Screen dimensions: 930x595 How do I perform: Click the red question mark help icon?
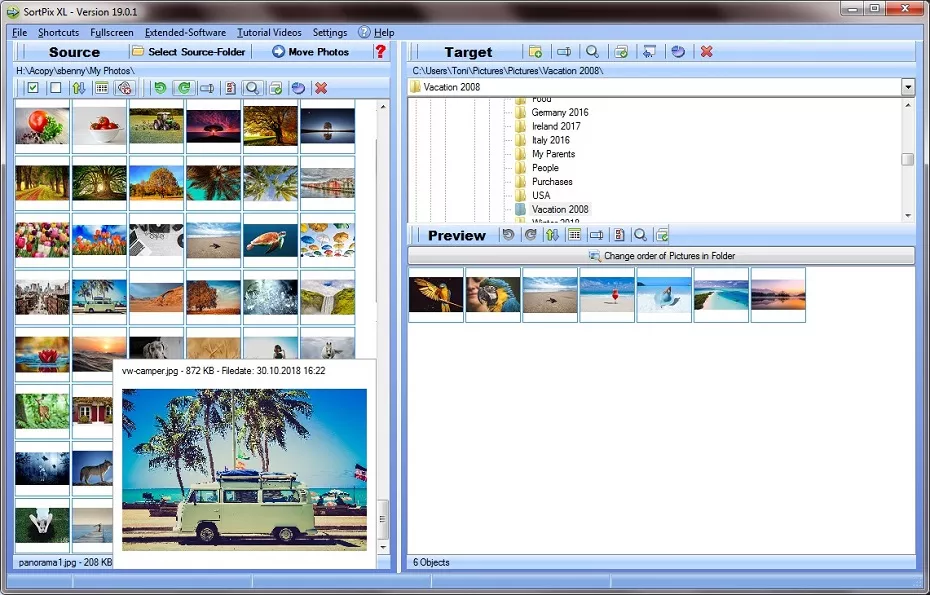(x=380, y=52)
